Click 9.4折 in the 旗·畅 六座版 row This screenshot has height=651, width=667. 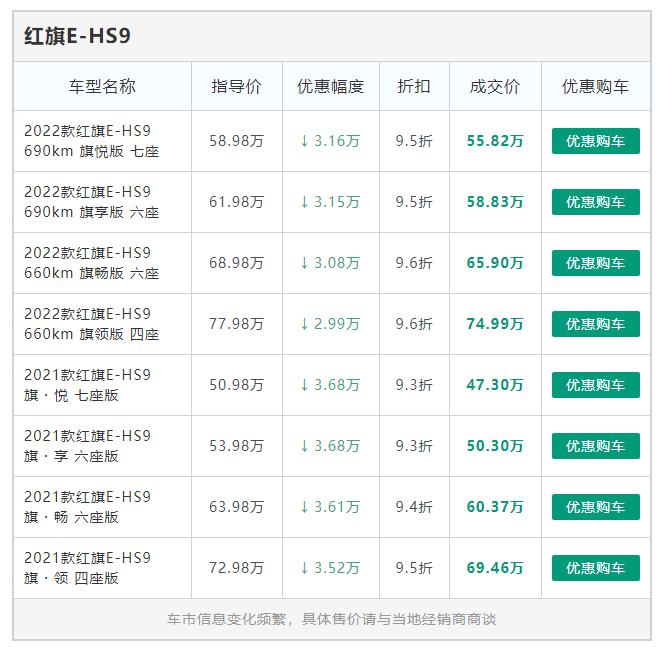click(414, 507)
